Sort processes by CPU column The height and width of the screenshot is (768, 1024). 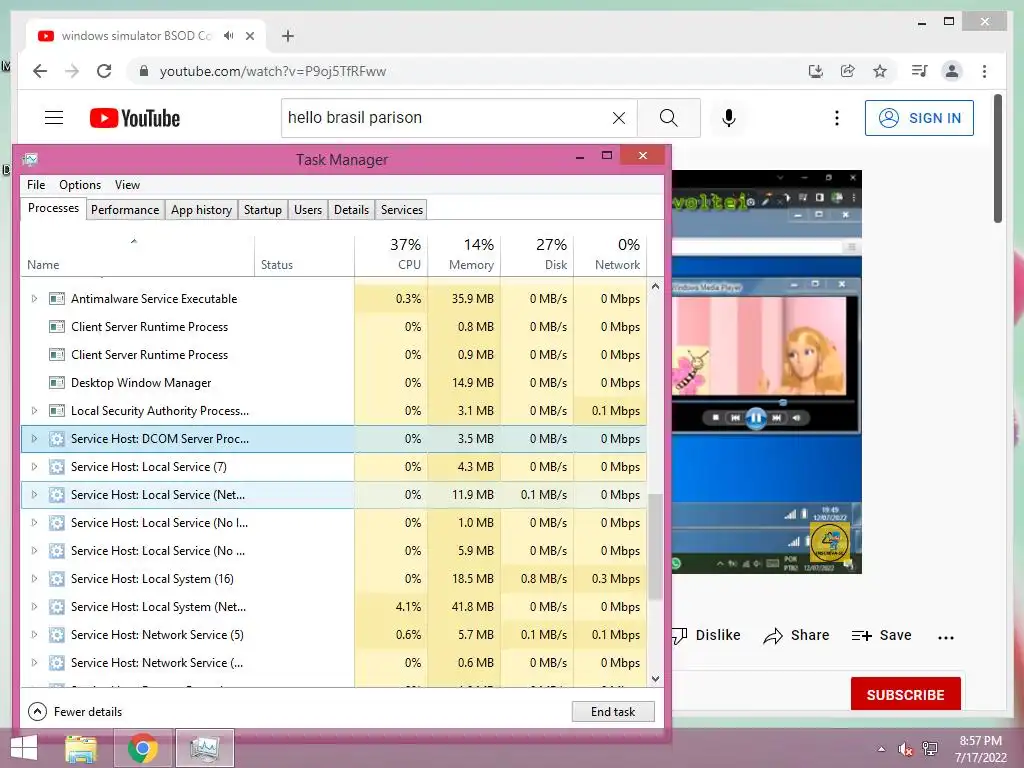pyautogui.click(x=392, y=254)
